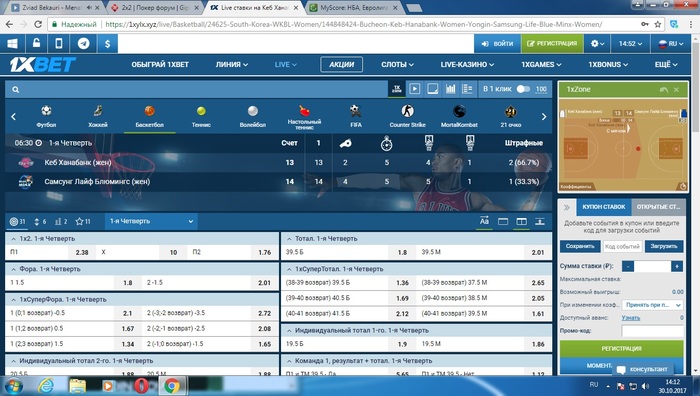This screenshot has width=700, height=396.
Task: Open the 1-я Четверть period dropdown
Action: pos(151,221)
